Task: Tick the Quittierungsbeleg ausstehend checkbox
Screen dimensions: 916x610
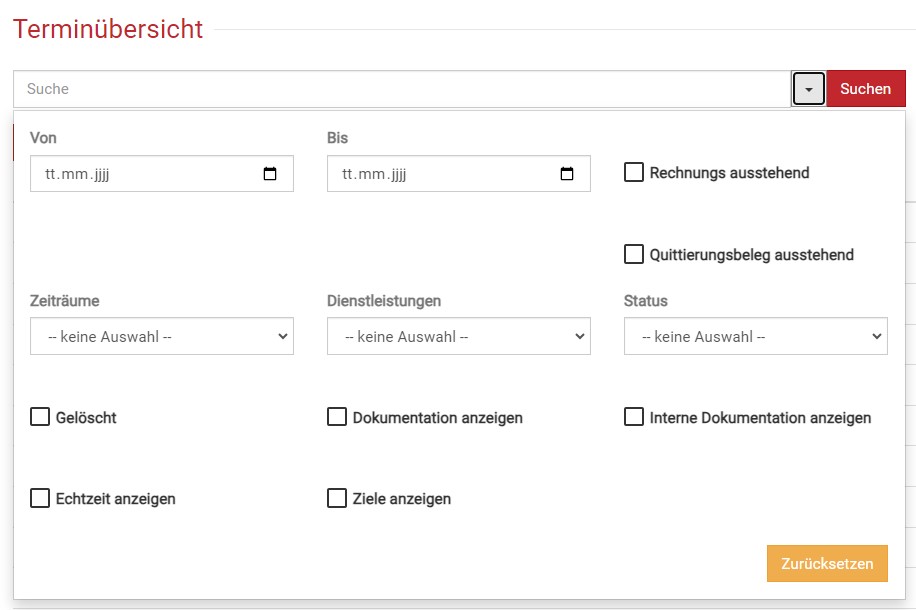Action: coord(634,255)
